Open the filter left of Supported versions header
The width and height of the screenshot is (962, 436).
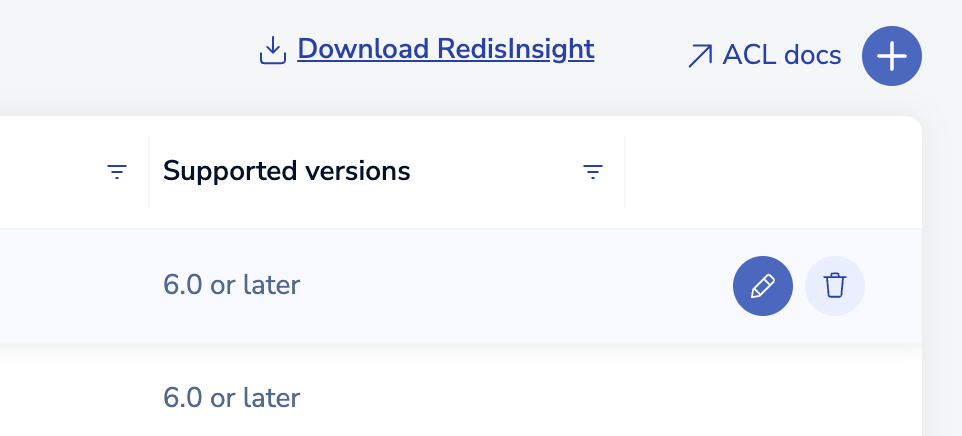[117, 172]
